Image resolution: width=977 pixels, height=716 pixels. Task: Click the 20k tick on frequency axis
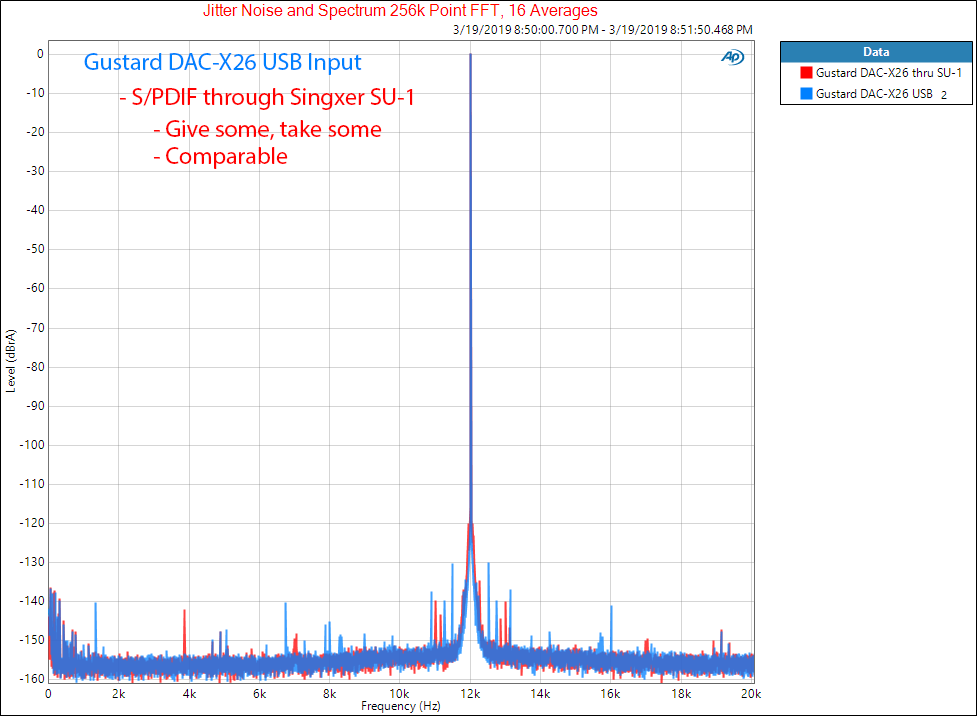coord(751,694)
